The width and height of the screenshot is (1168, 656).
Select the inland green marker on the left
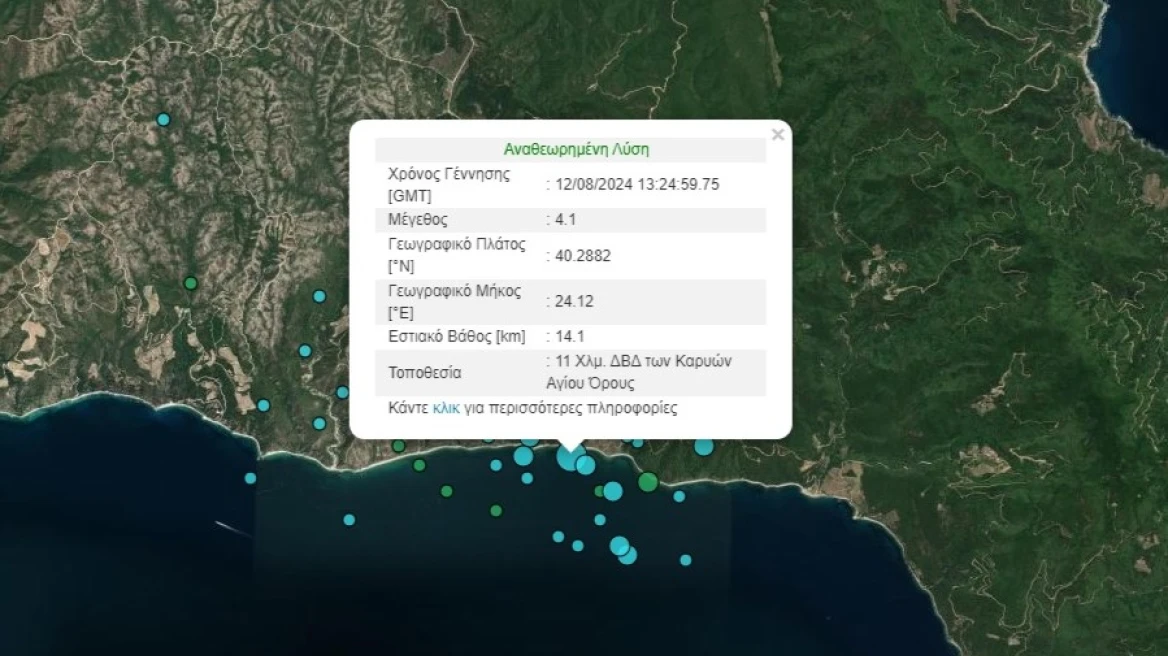tap(191, 283)
